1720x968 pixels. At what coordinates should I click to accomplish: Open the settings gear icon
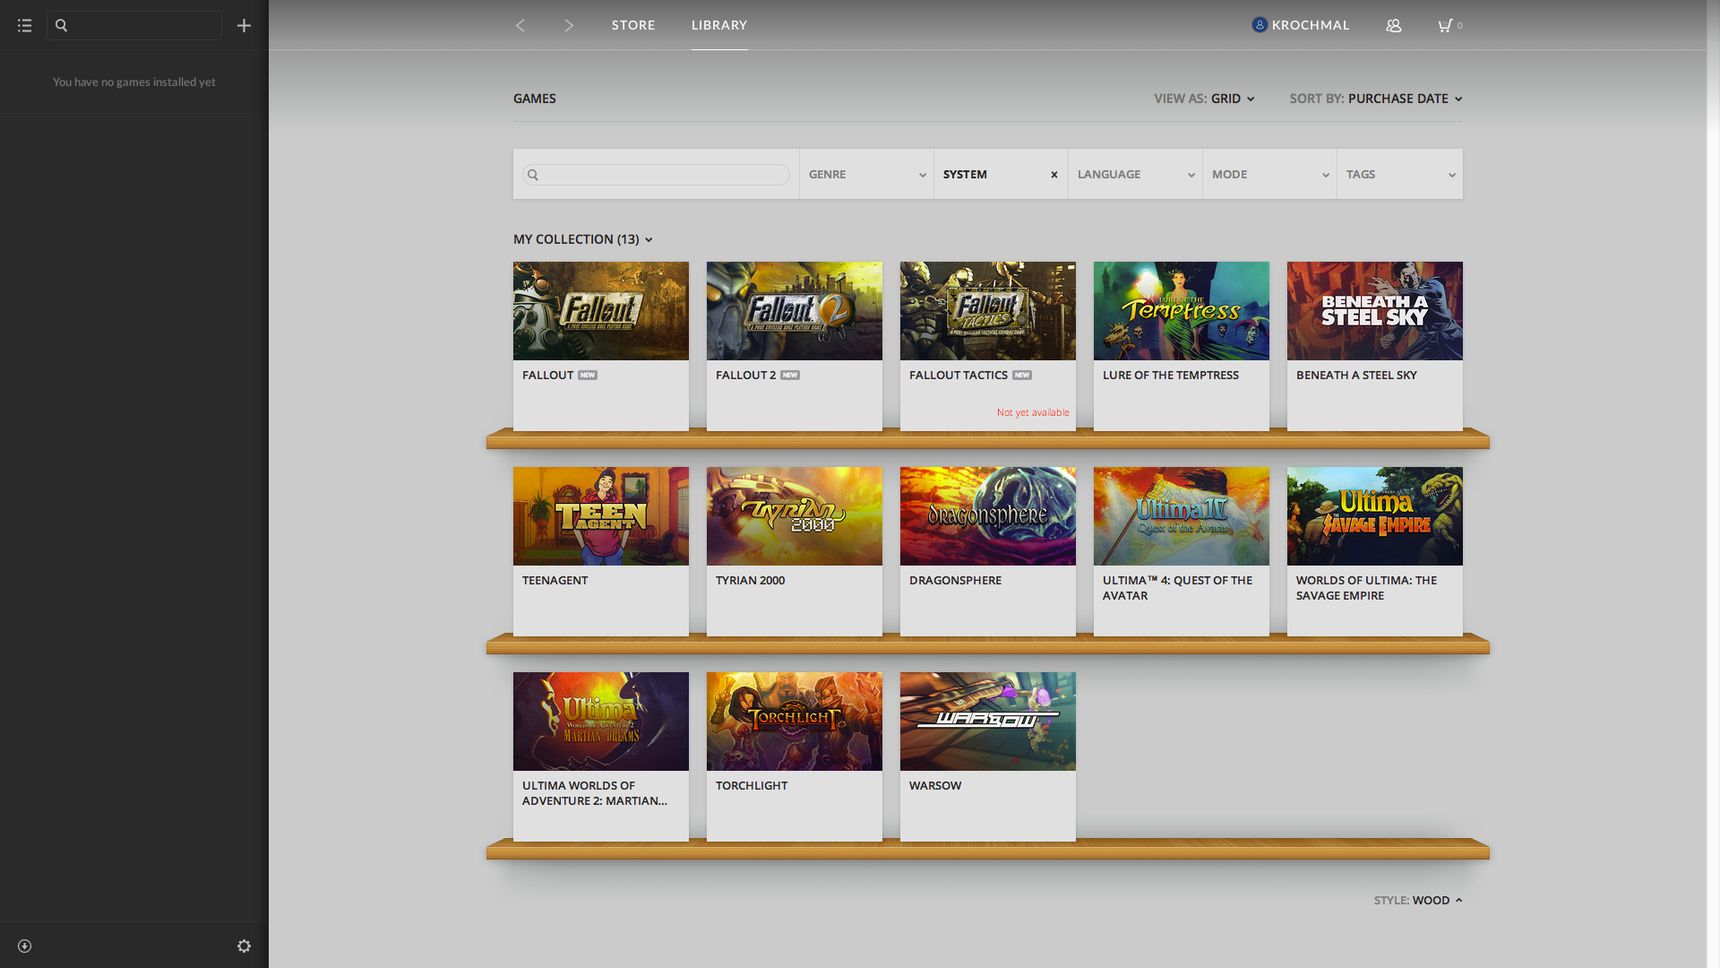244,946
